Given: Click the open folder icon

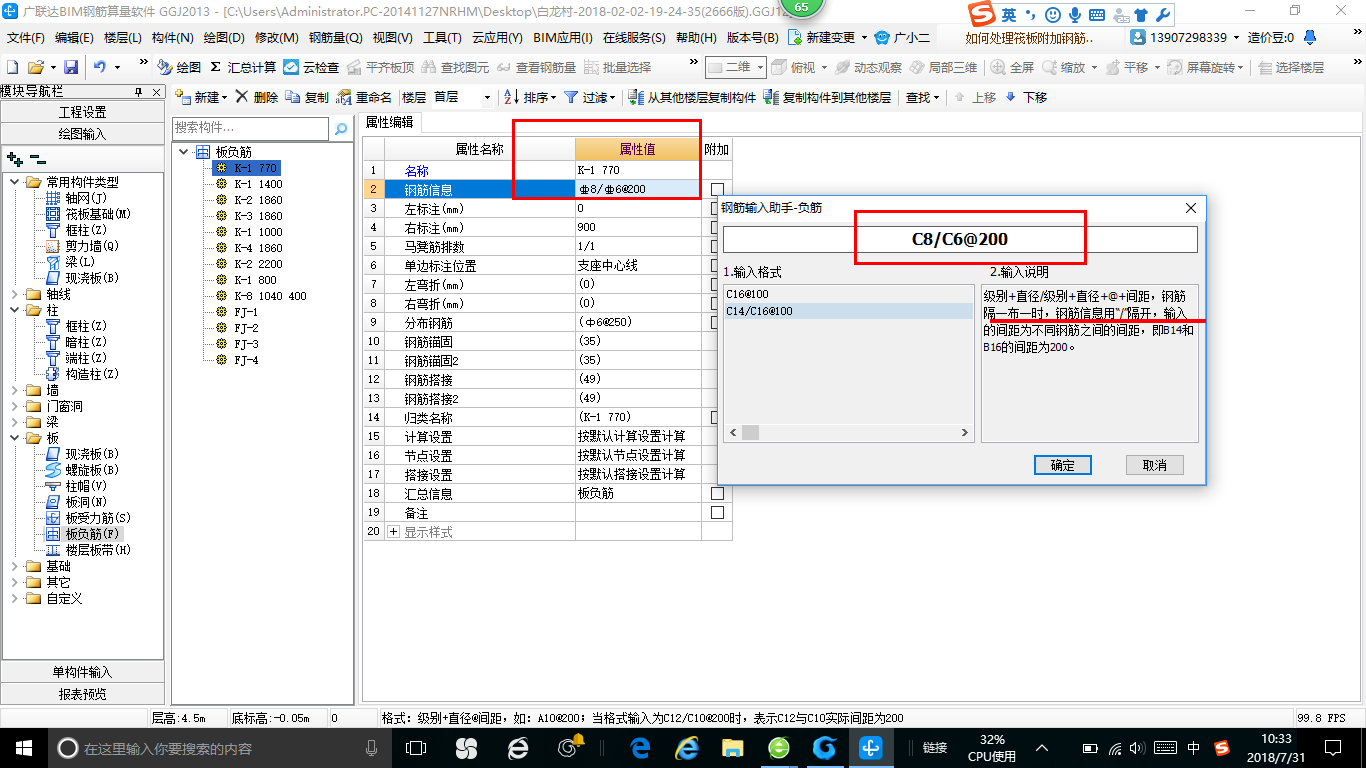Looking at the screenshot, I should [x=35, y=67].
